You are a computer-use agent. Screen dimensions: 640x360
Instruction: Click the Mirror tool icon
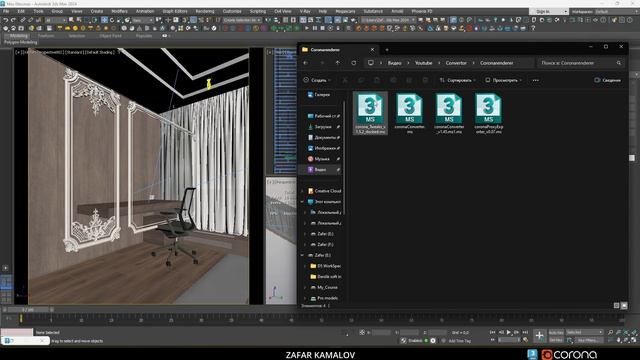click(268, 20)
